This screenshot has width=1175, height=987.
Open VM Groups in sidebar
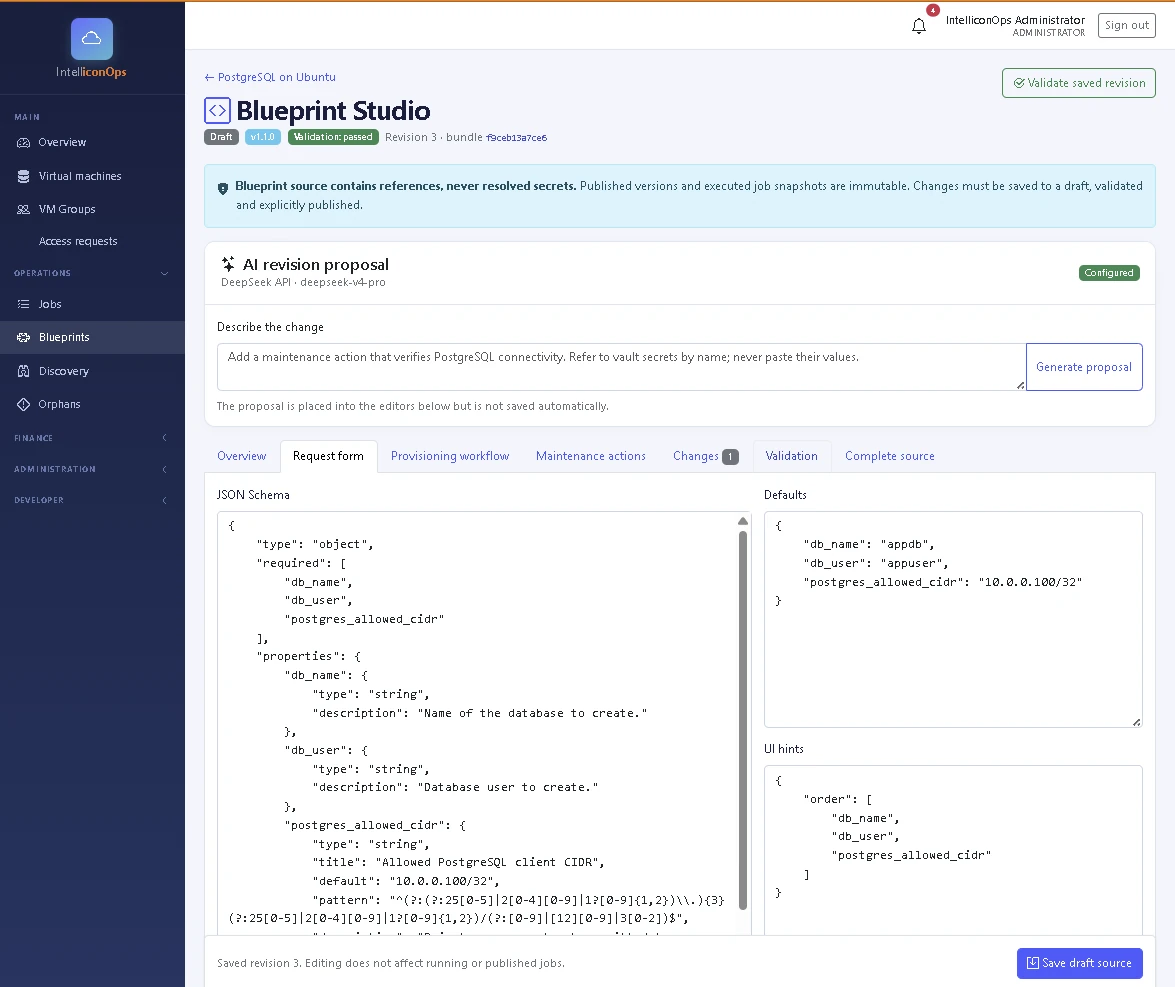(x=92, y=209)
